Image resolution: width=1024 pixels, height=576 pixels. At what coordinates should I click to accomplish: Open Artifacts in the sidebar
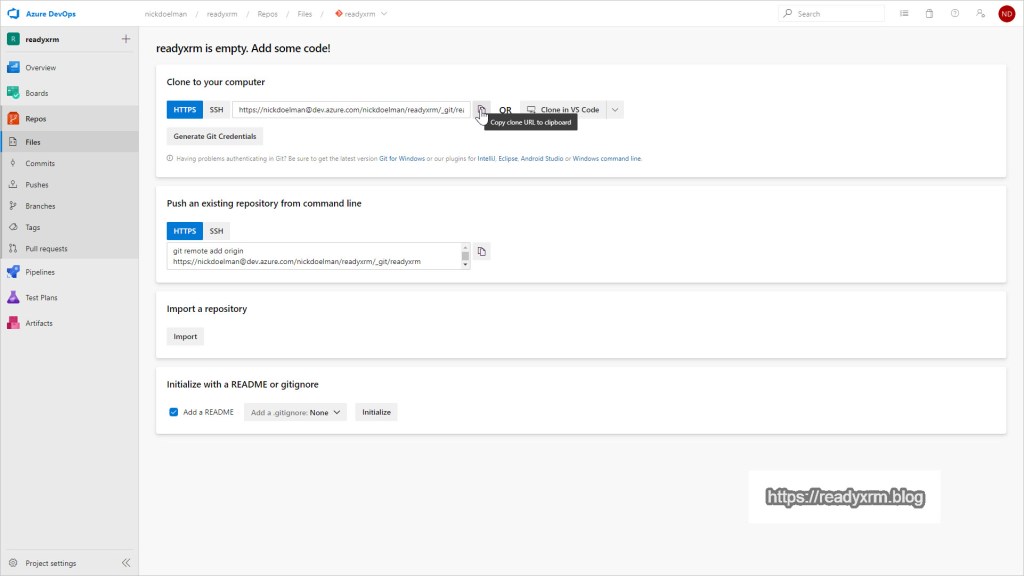[38, 323]
